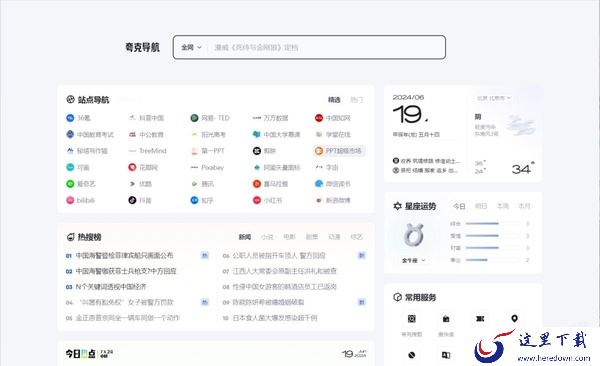Screen dimensions: 600x366
Task: Select the 剧集 hot search tab
Action: (312, 237)
